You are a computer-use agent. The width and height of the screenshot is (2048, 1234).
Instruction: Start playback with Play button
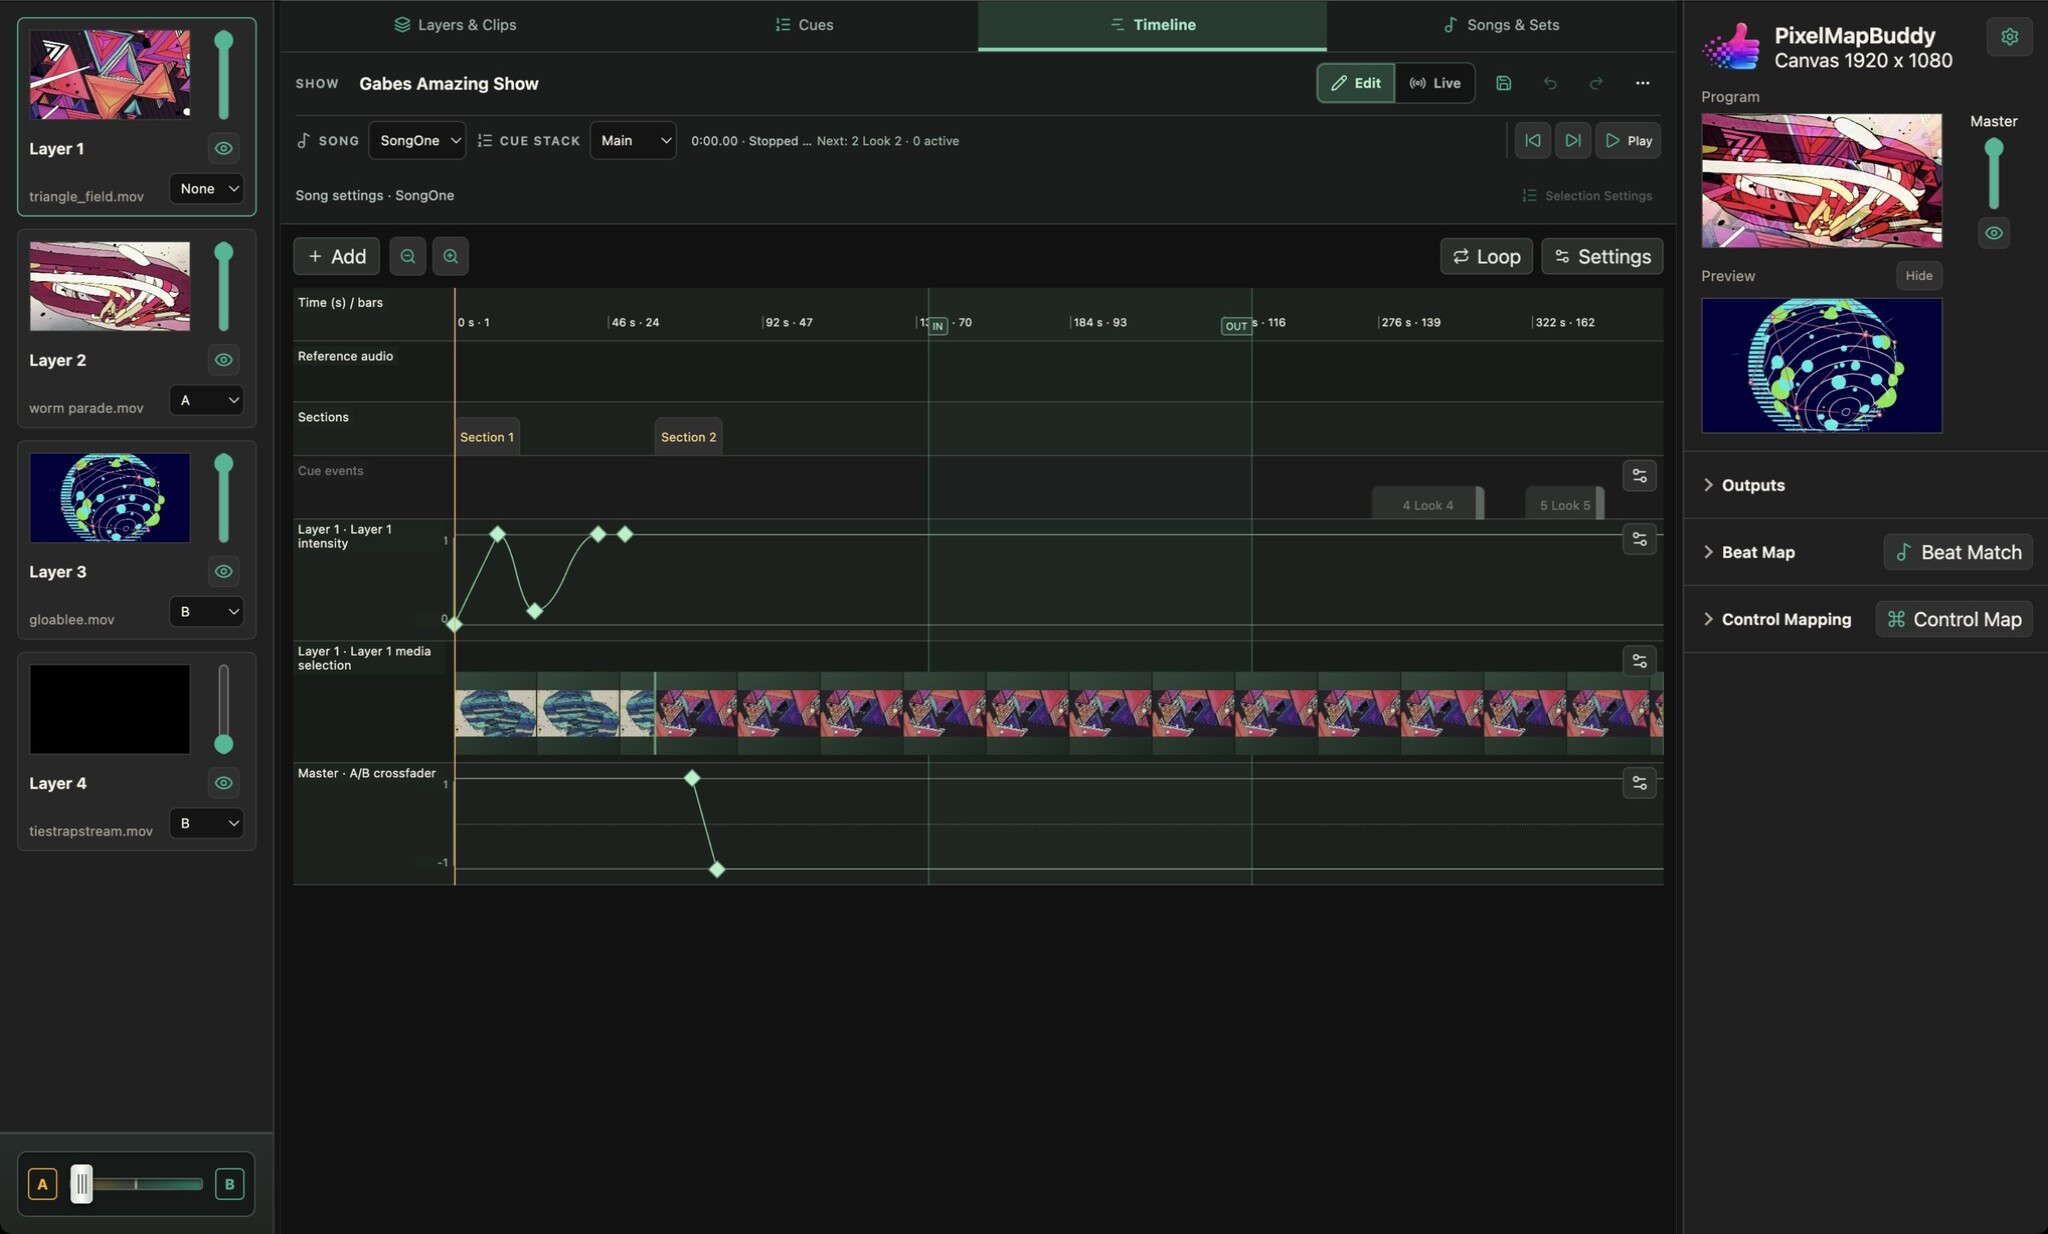[1628, 141]
